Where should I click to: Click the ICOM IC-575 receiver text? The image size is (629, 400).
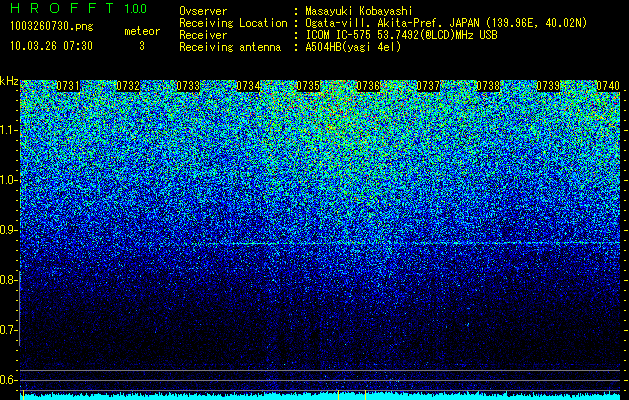coord(402,35)
